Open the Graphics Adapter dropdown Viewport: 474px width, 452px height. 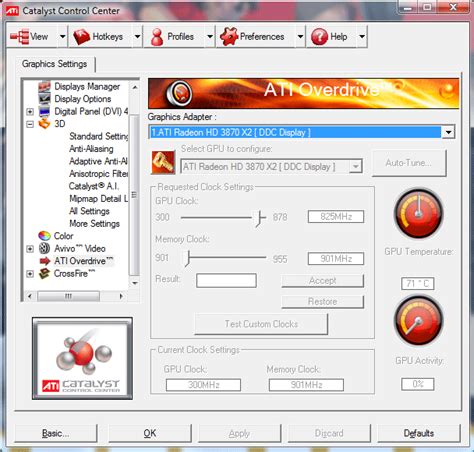tap(448, 132)
